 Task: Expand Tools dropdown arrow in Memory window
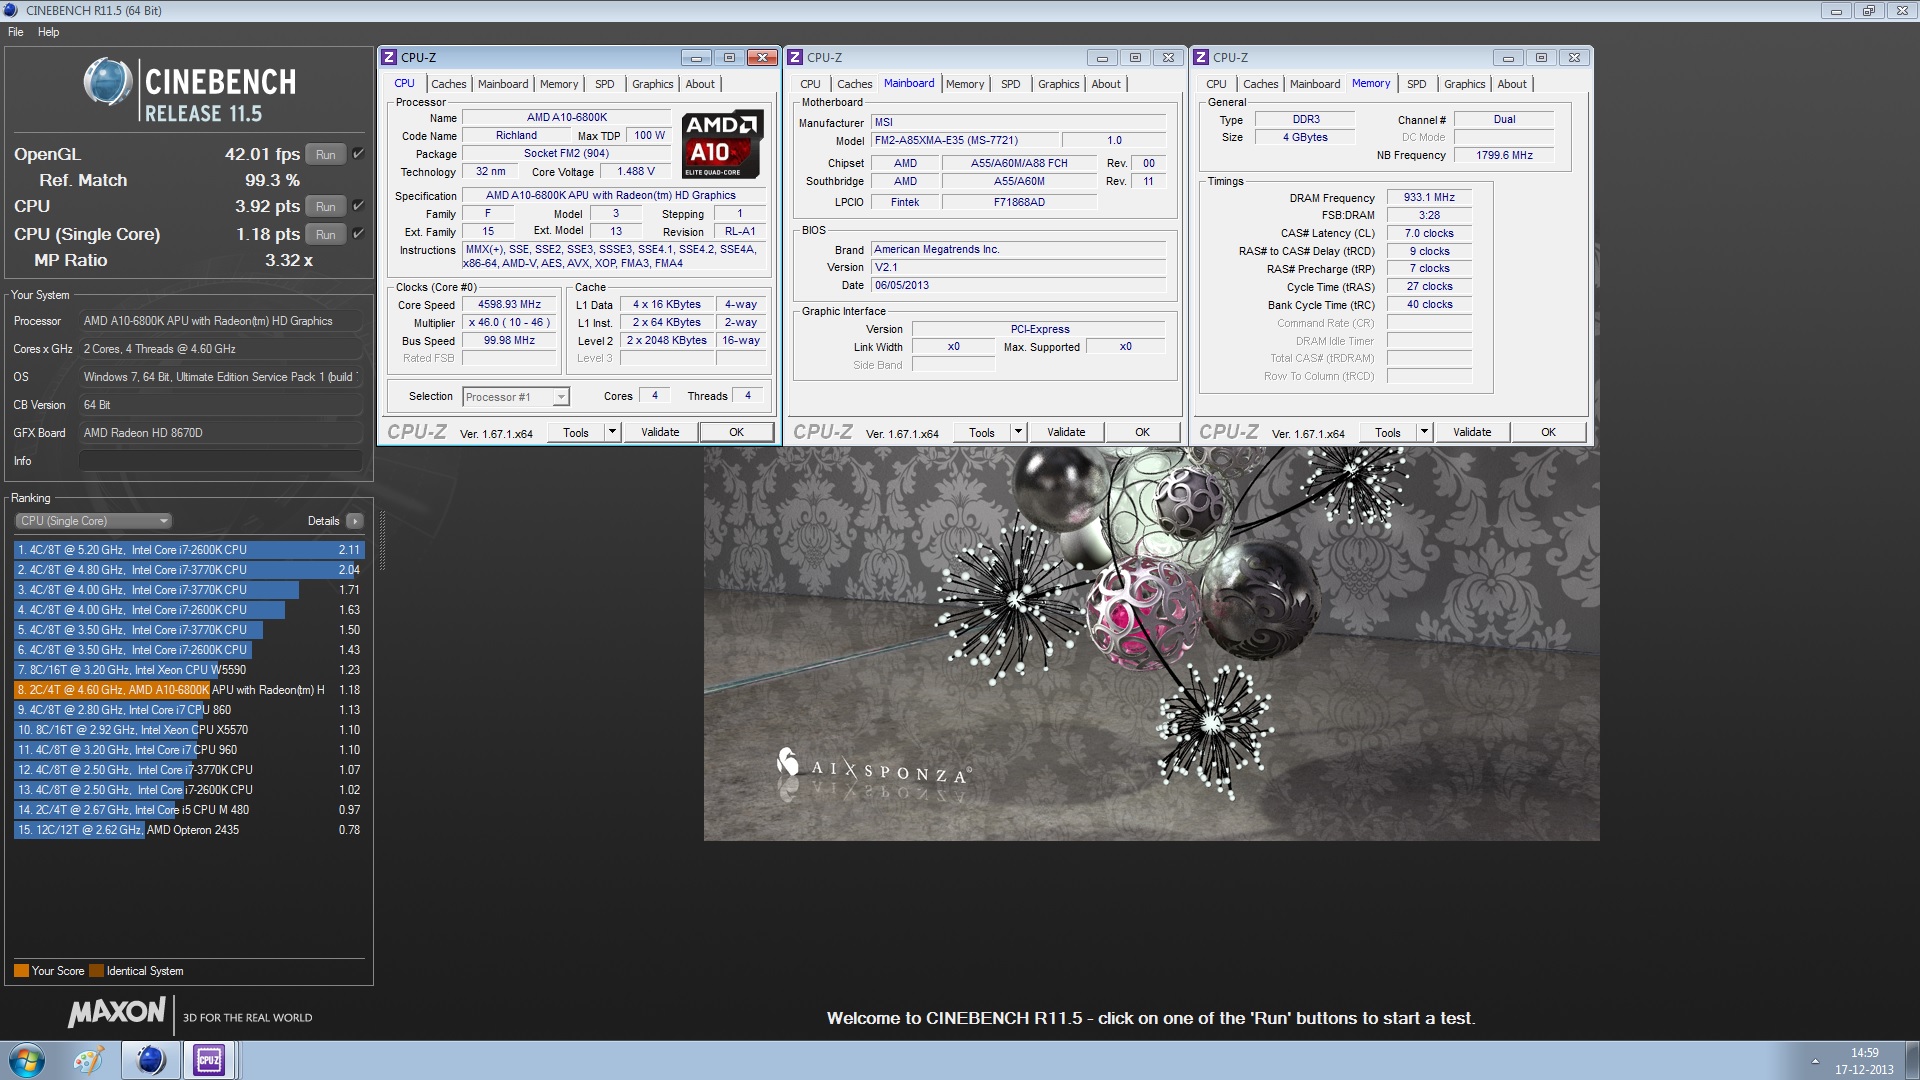point(1425,432)
